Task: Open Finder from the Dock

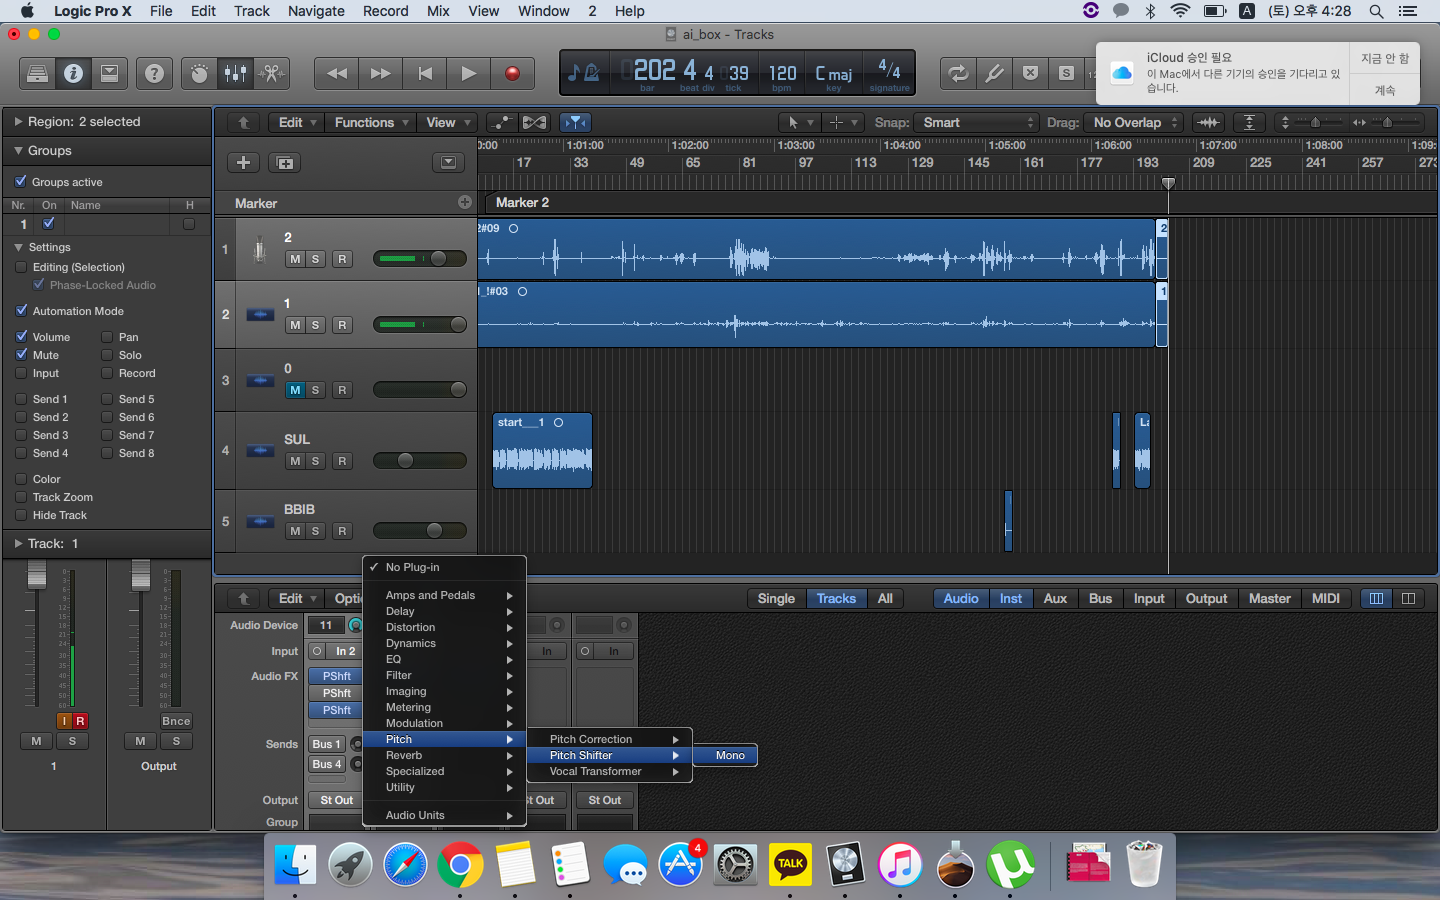Action: (x=296, y=864)
